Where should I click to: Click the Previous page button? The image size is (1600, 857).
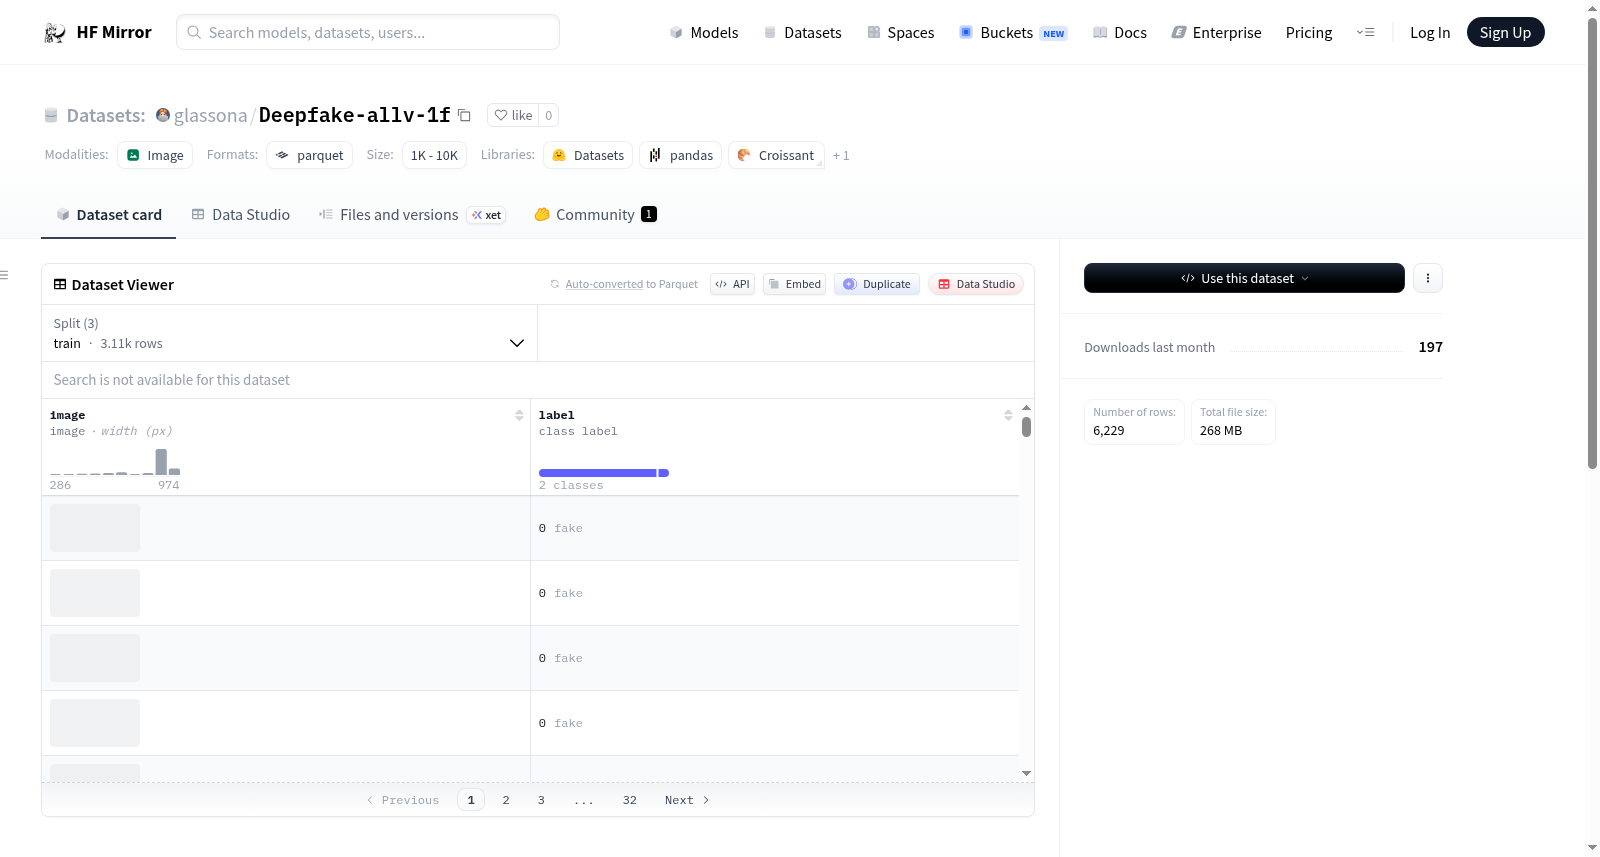(x=402, y=800)
